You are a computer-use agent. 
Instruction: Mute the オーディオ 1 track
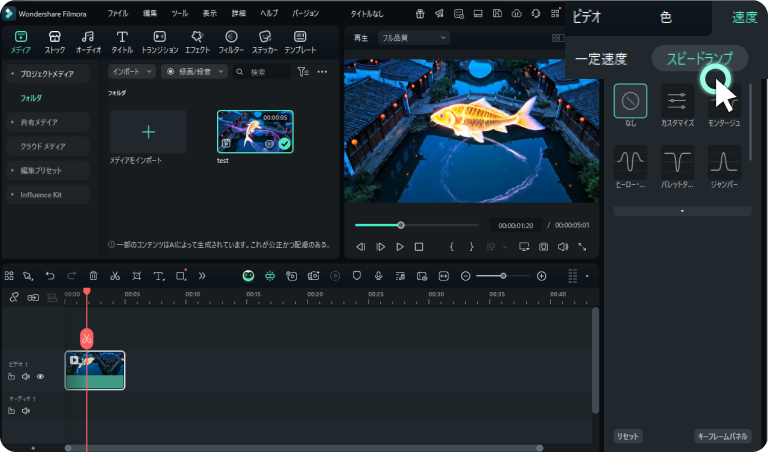[x=26, y=411]
